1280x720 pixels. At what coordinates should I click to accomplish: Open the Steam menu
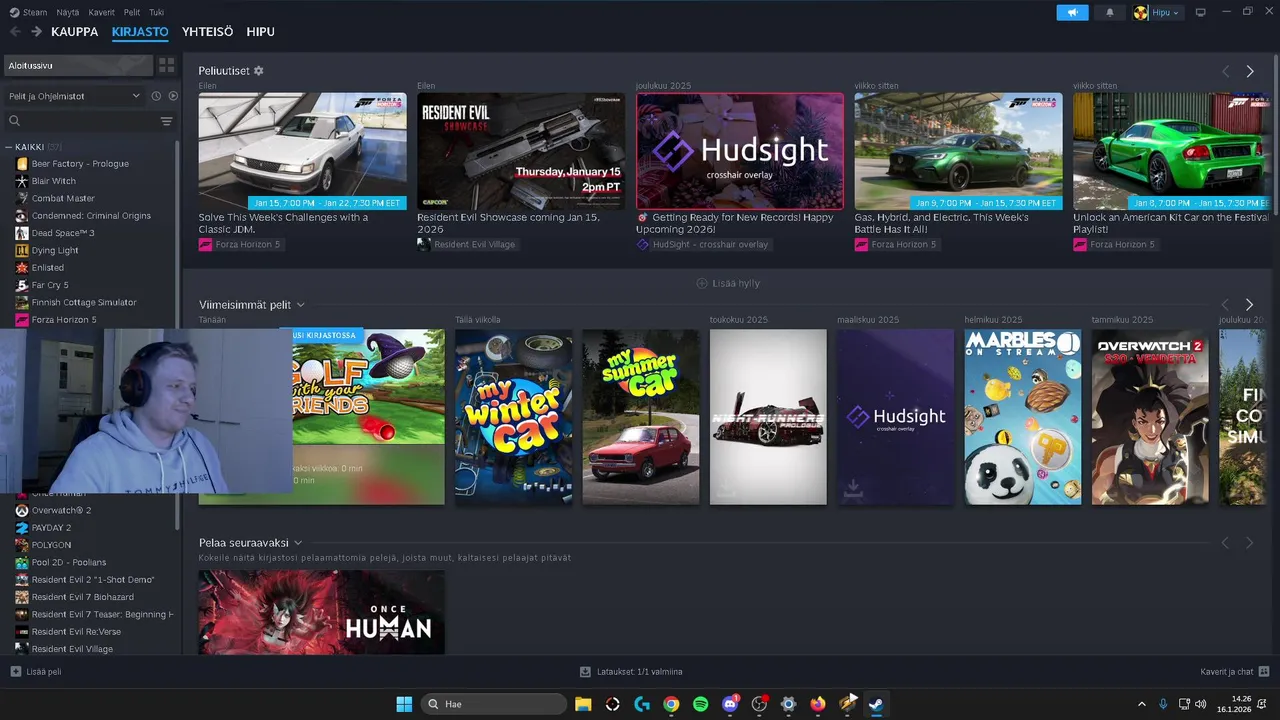[x=28, y=12]
